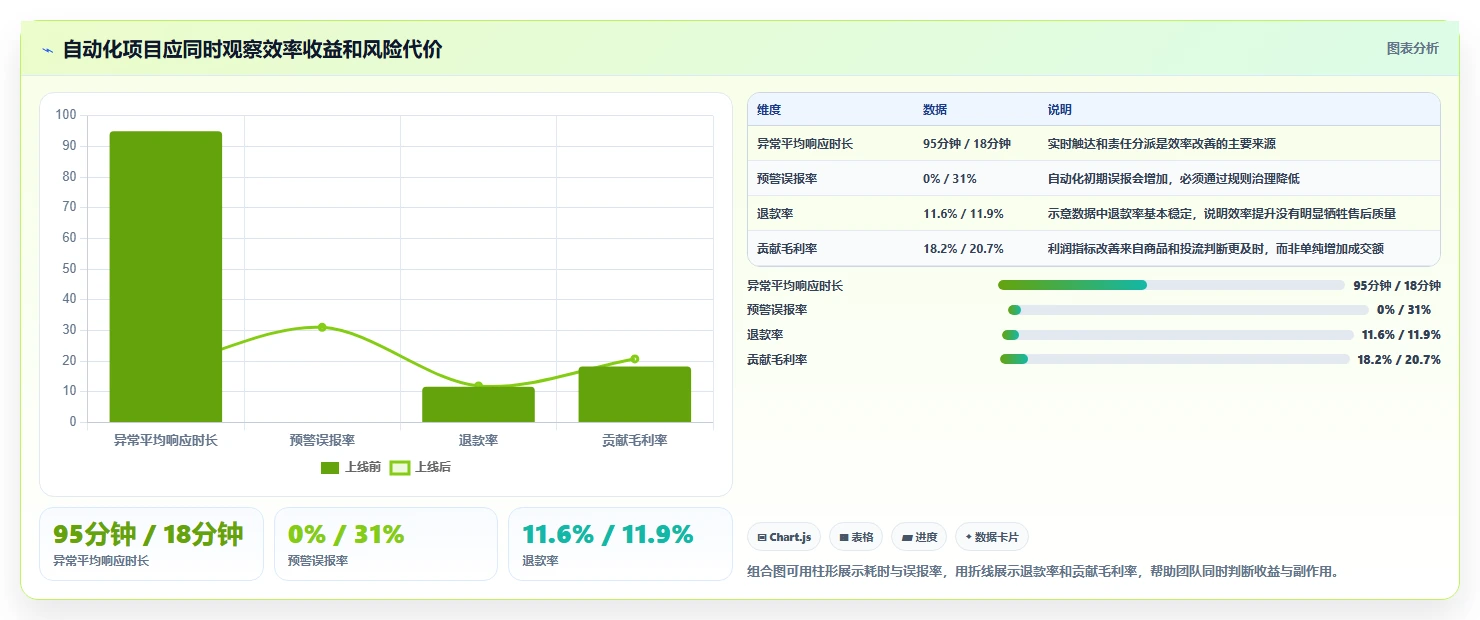The image size is (1480, 620).
Task: Click the x-axis label 预警误报率
Action: [322, 440]
